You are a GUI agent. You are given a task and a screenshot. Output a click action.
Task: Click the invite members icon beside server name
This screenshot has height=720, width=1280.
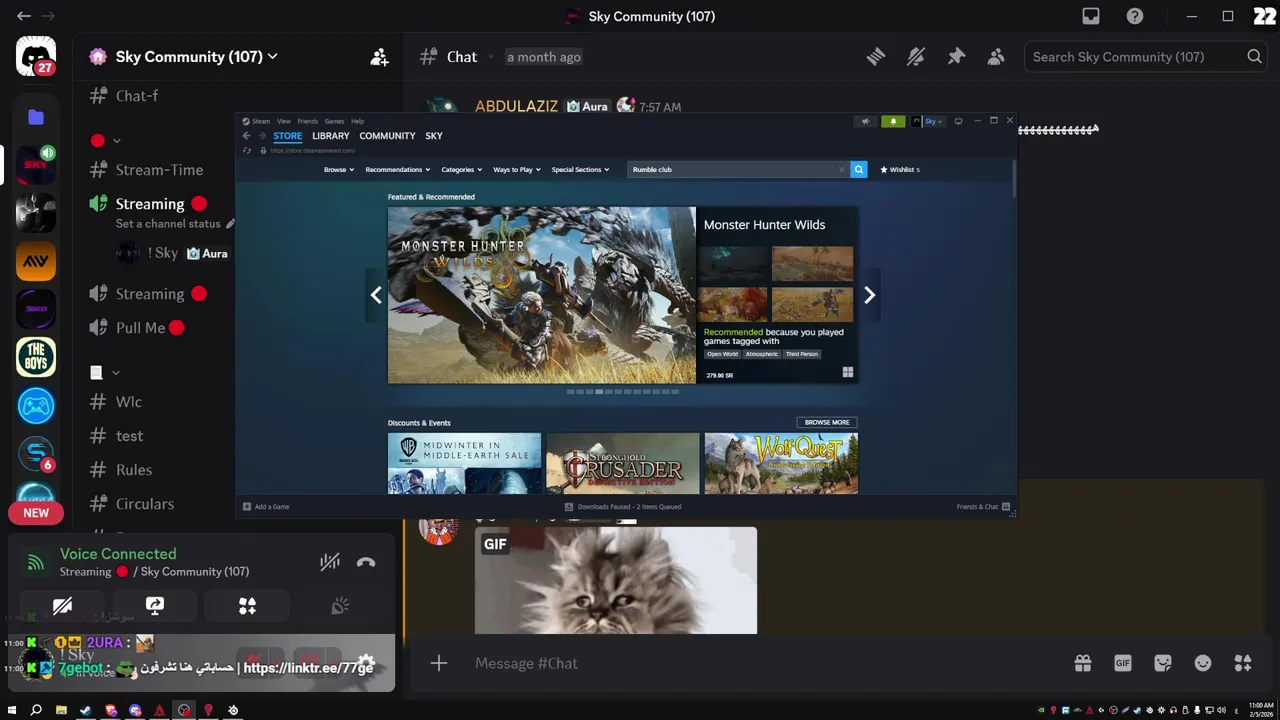click(379, 57)
